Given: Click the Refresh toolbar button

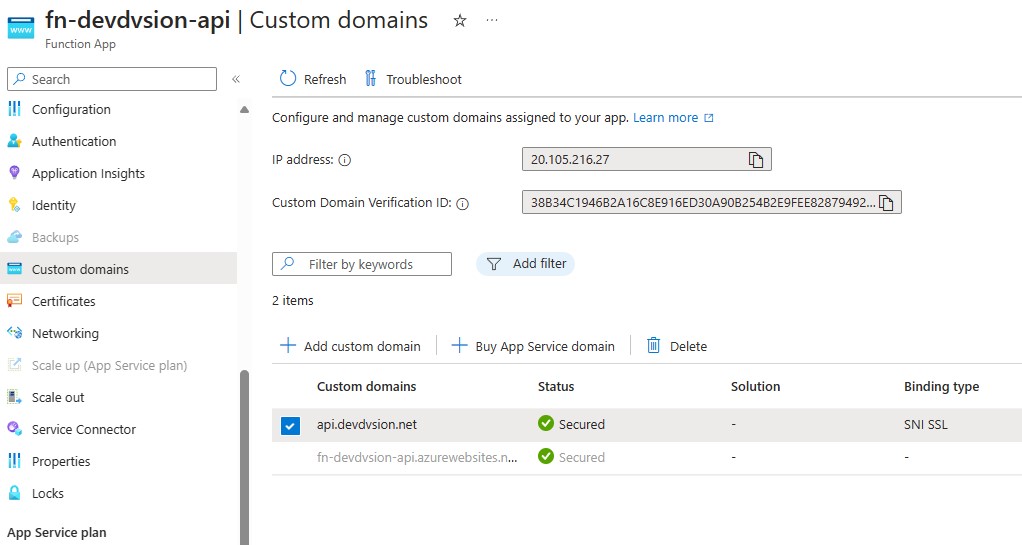Looking at the screenshot, I should click(x=313, y=79).
